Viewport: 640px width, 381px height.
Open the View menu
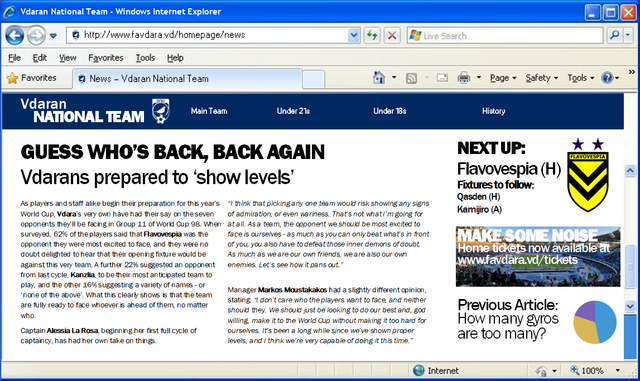pos(67,58)
